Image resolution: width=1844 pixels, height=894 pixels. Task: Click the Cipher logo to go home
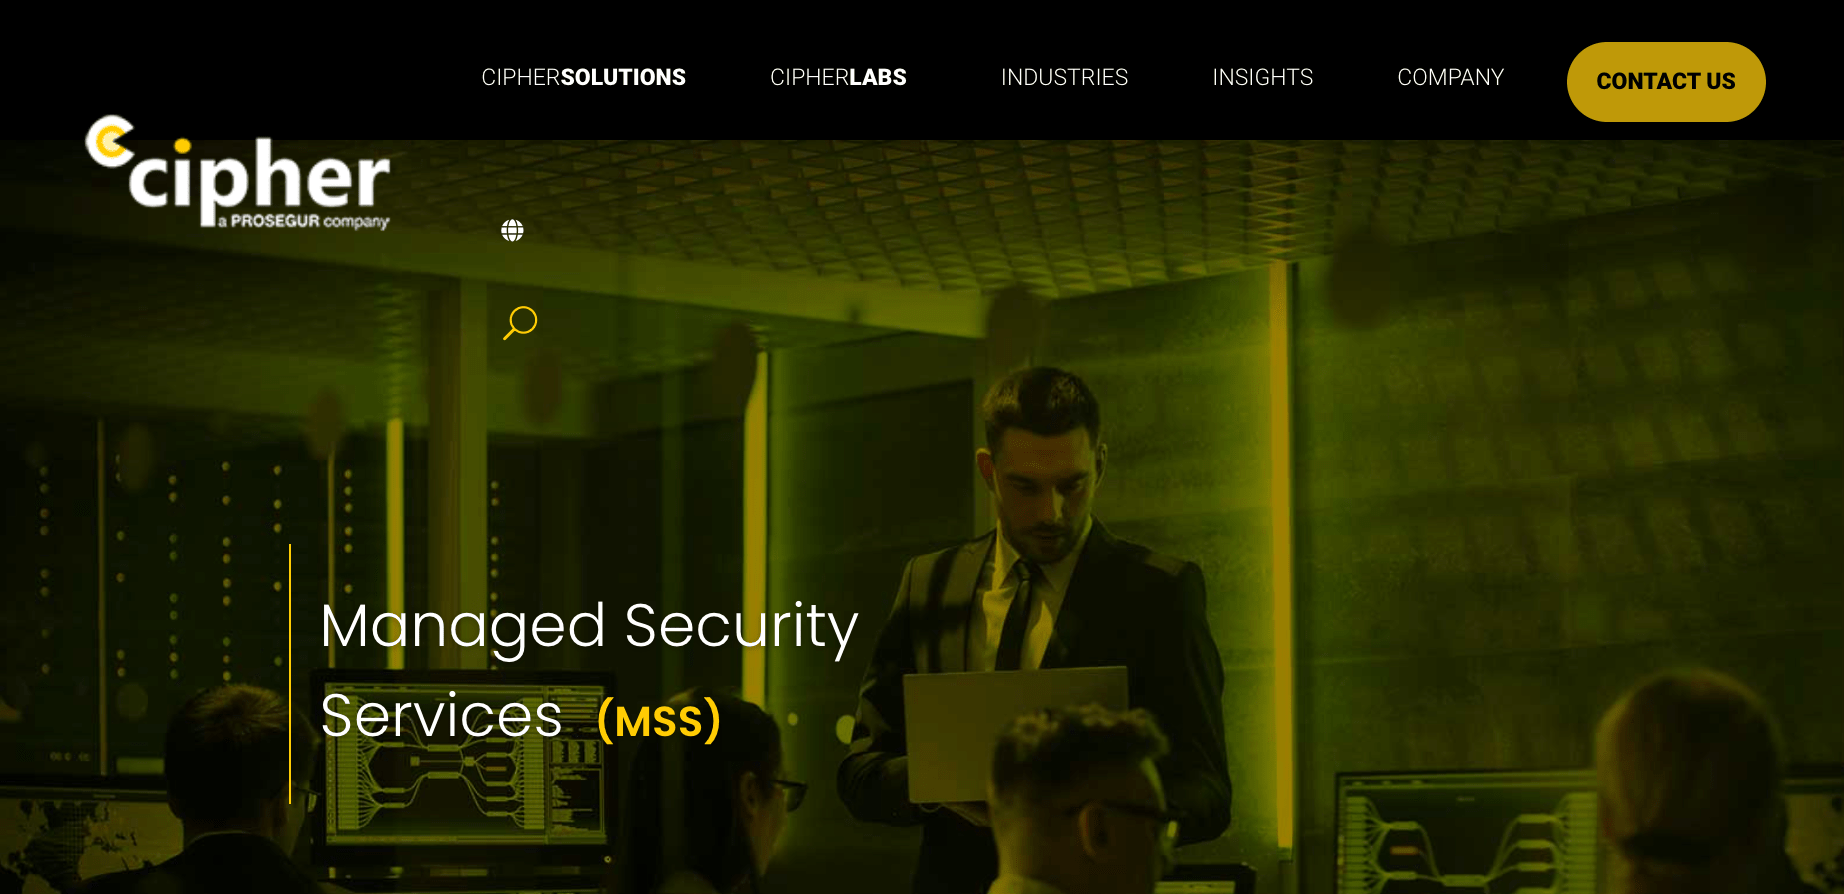tap(238, 172)
